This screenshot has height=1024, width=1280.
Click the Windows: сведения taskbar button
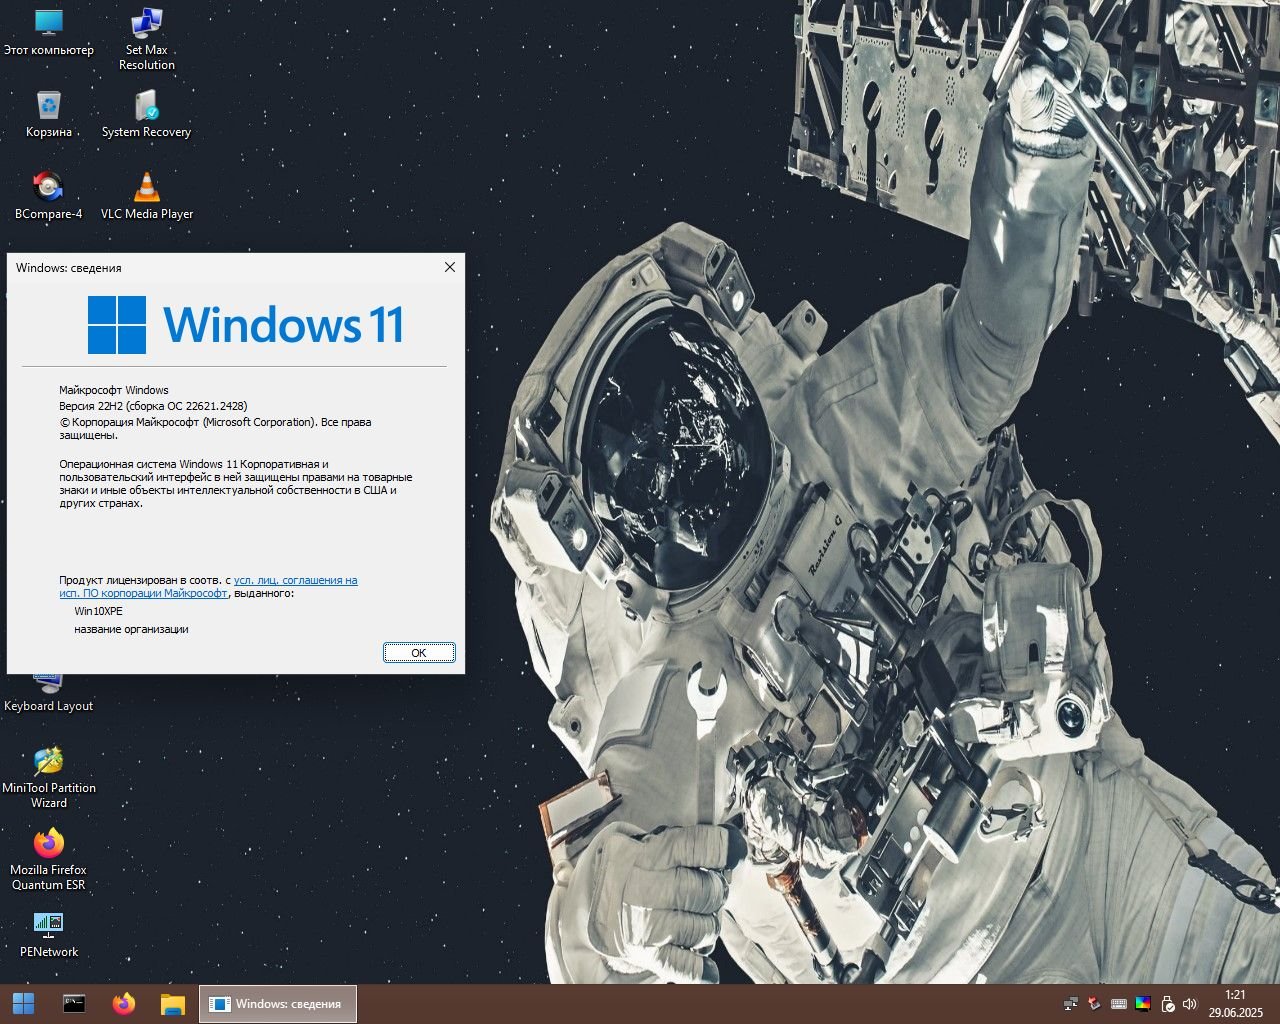pos(278,1004)
